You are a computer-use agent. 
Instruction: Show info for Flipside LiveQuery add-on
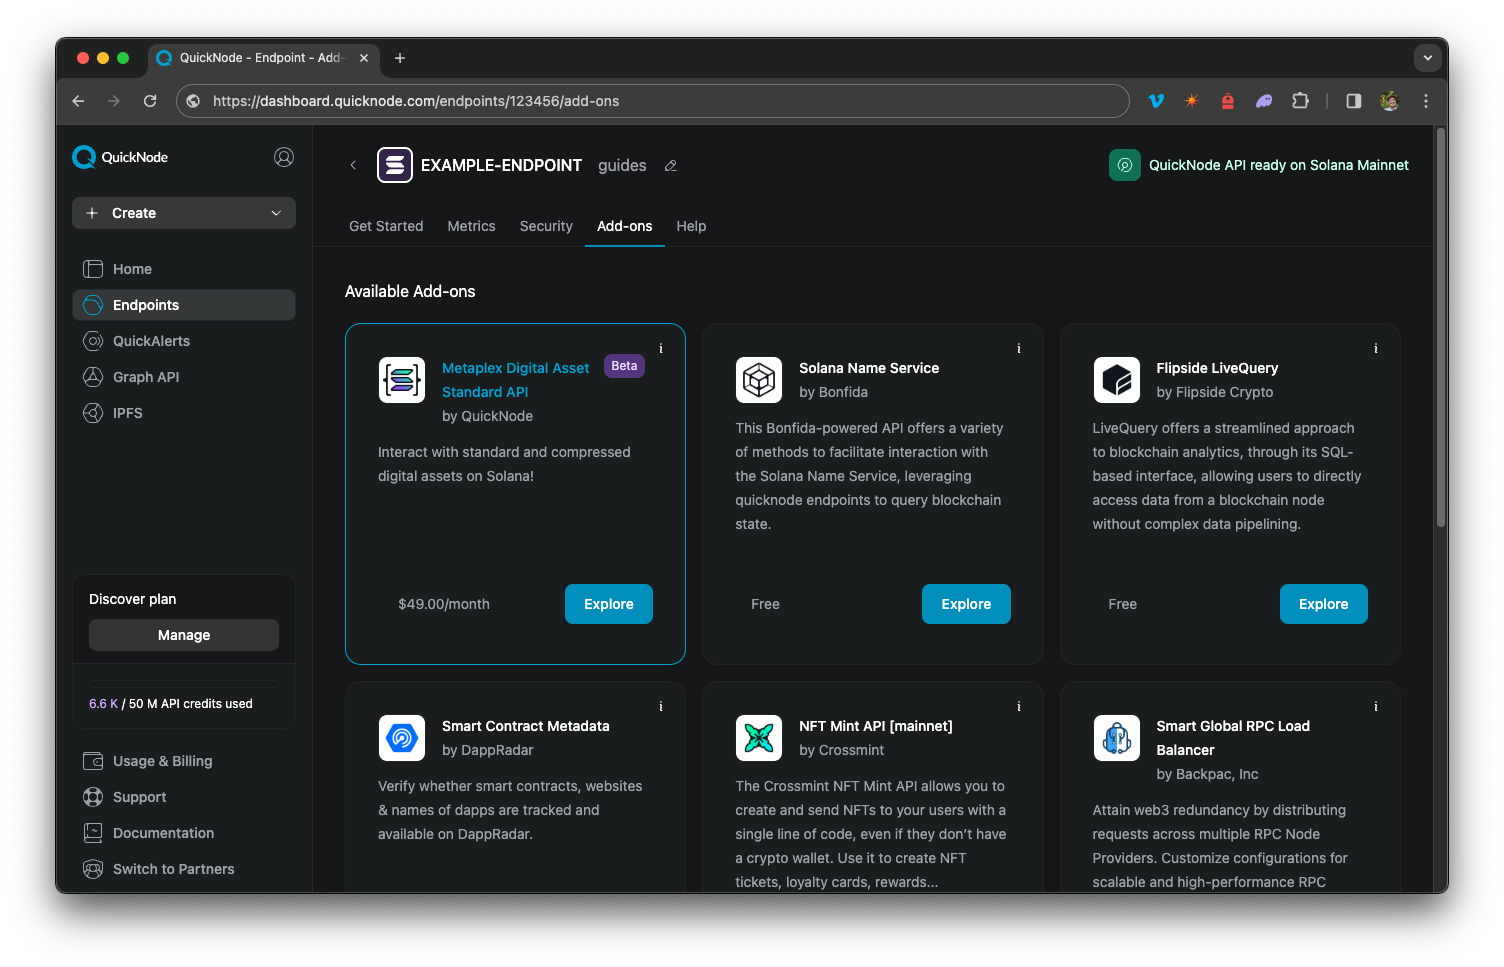coord(1376,348)
